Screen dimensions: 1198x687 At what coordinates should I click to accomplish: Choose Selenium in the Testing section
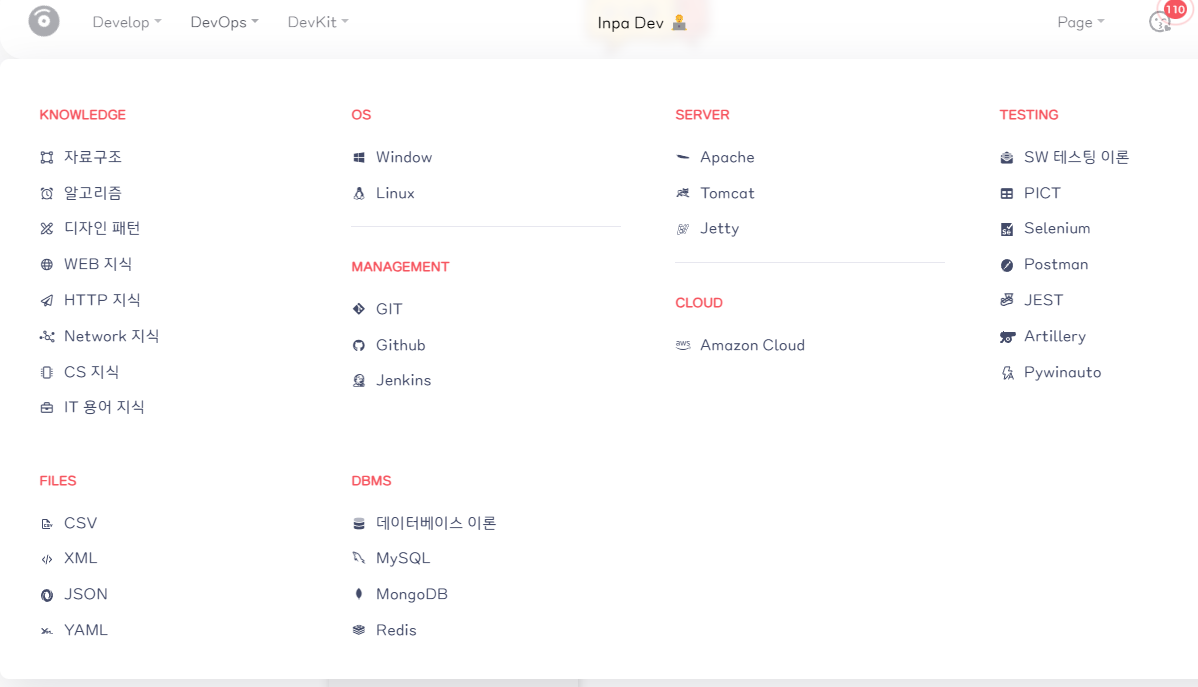point(1056,228)
